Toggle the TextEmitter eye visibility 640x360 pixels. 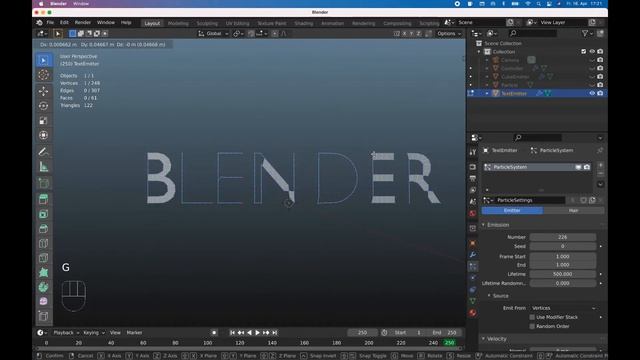pyautogui.click(x=592, y=93)
